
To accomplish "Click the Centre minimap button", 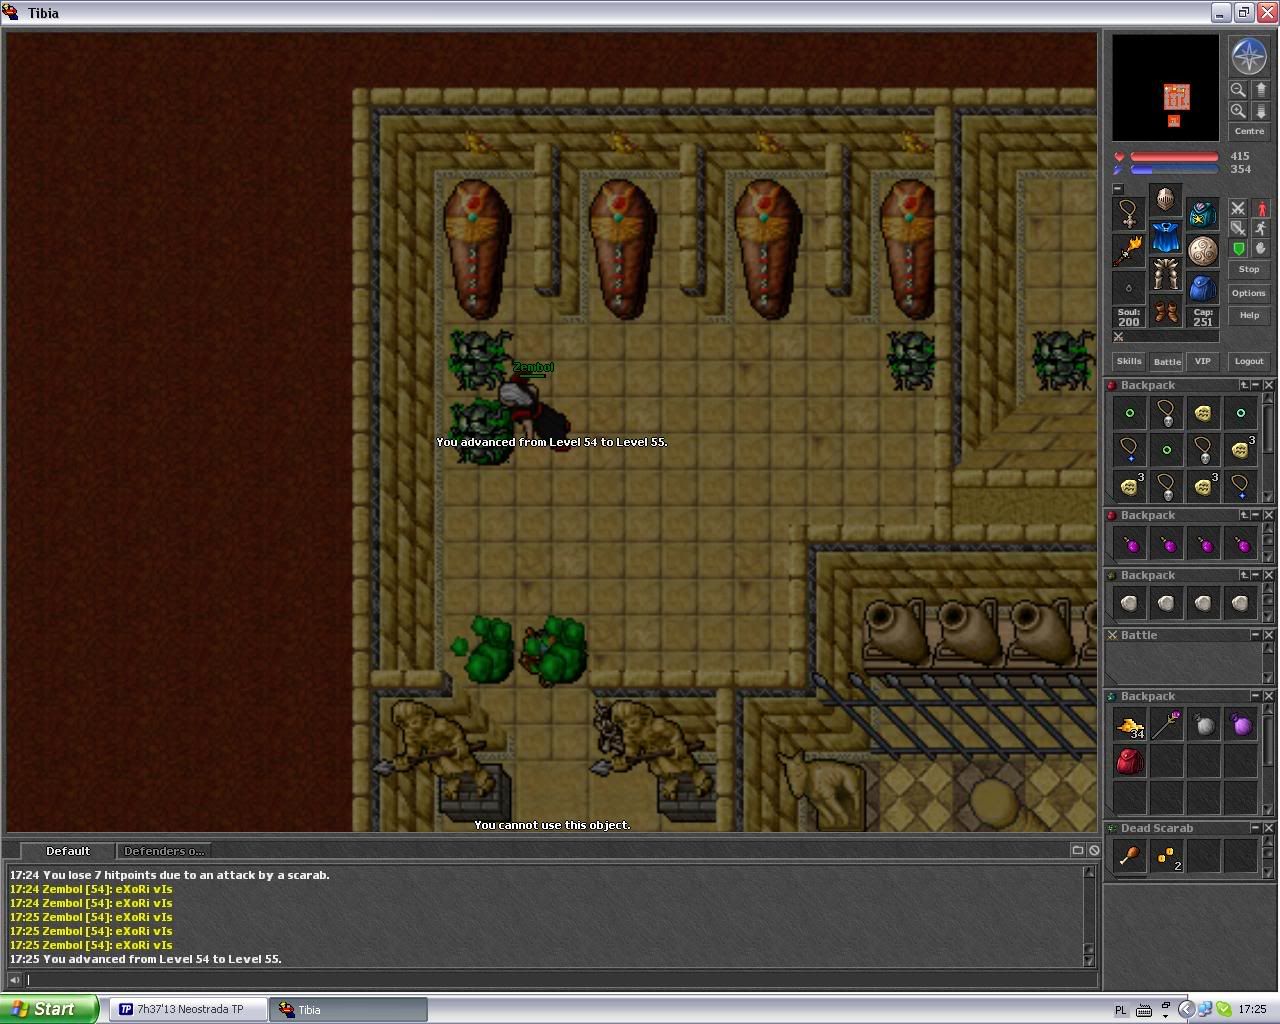I will pos(1249,131).
